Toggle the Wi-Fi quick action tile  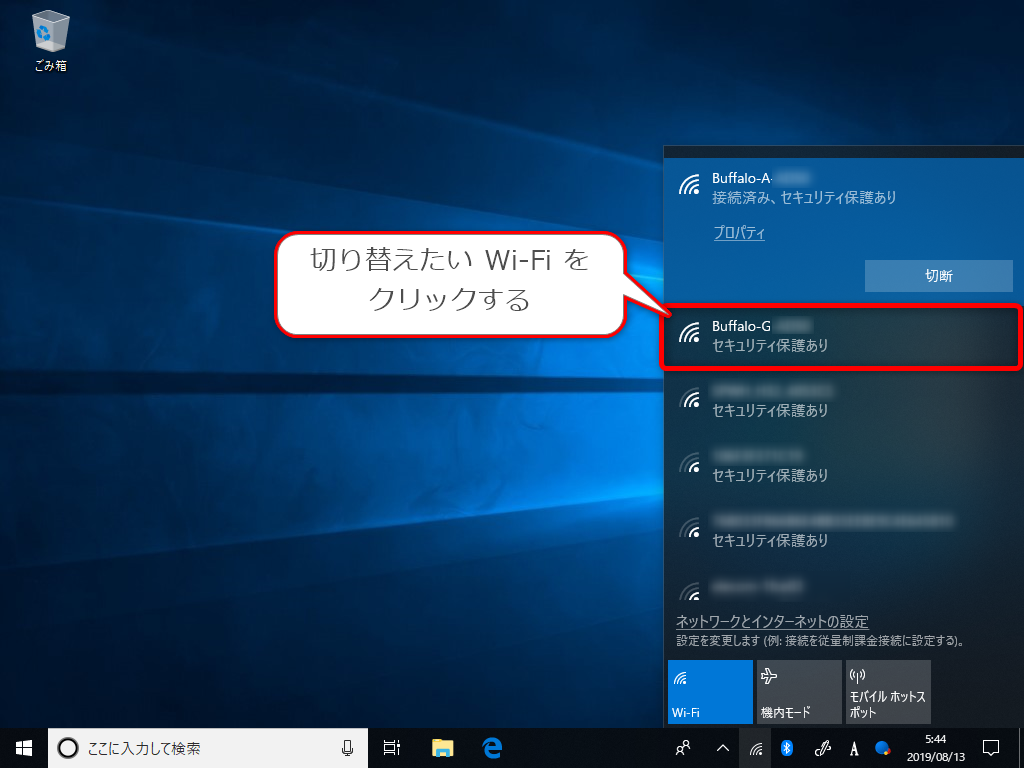point(709,692)
